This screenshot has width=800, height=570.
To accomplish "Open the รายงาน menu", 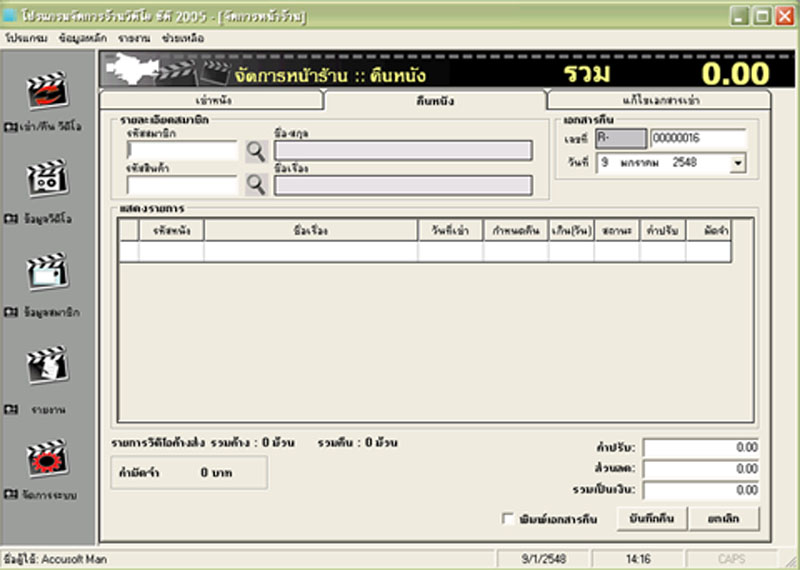I will pyautogui.click(x=134, y=38).
